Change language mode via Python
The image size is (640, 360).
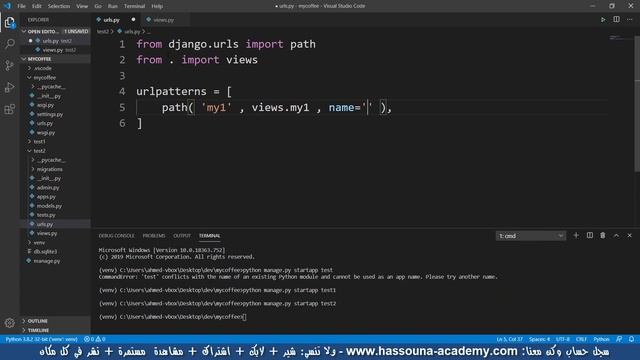tap(601, 339)
